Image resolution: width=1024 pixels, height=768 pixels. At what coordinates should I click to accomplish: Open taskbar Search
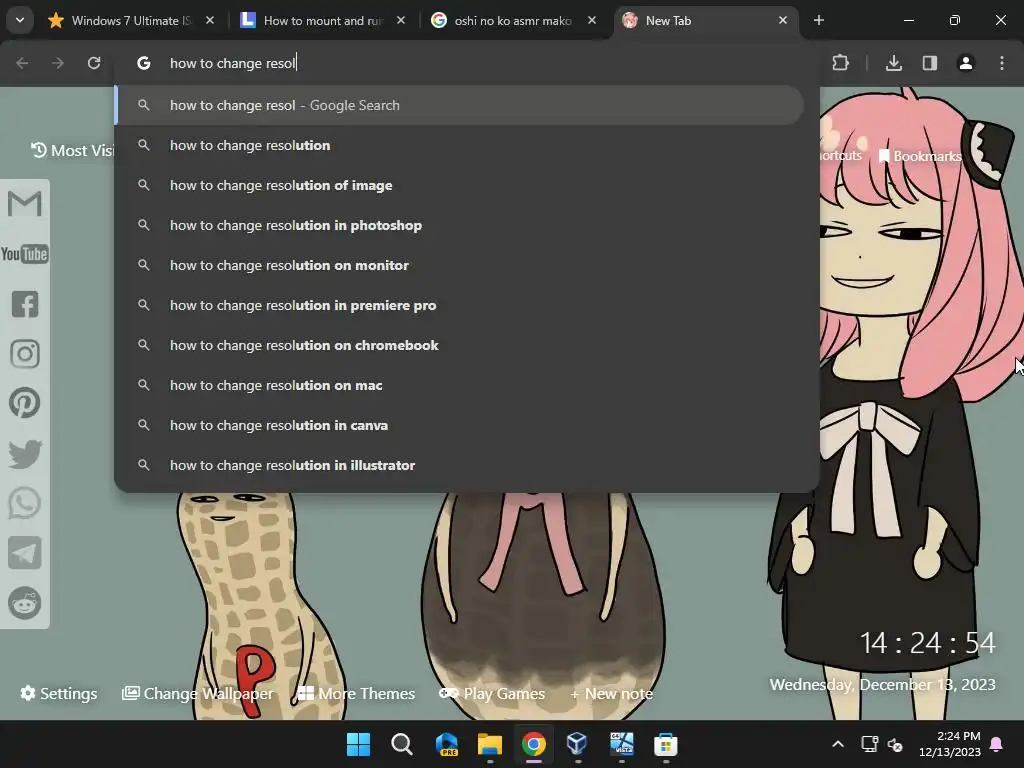coord(402,744)
